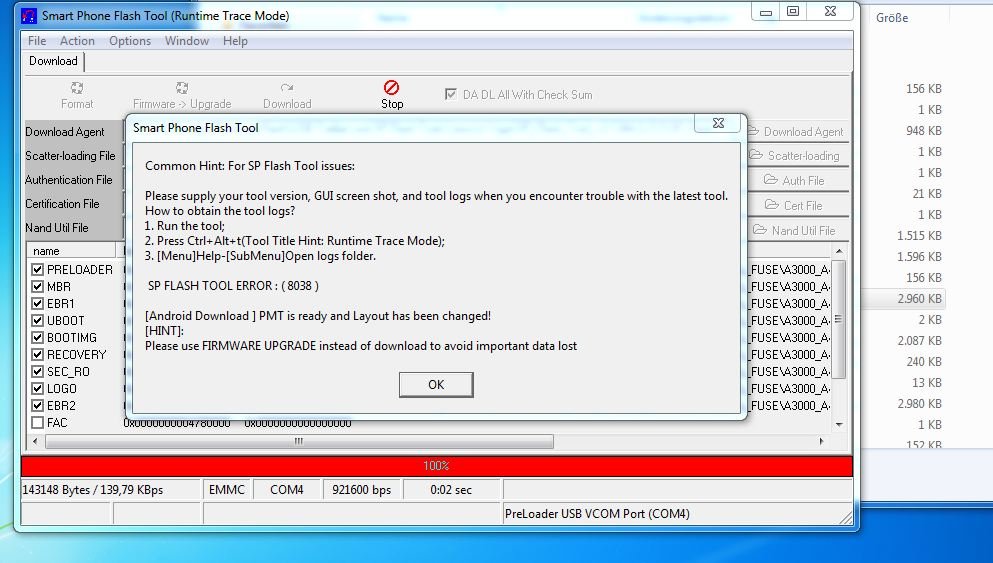
Task: Open the Help menu
Action: (235, 41)
